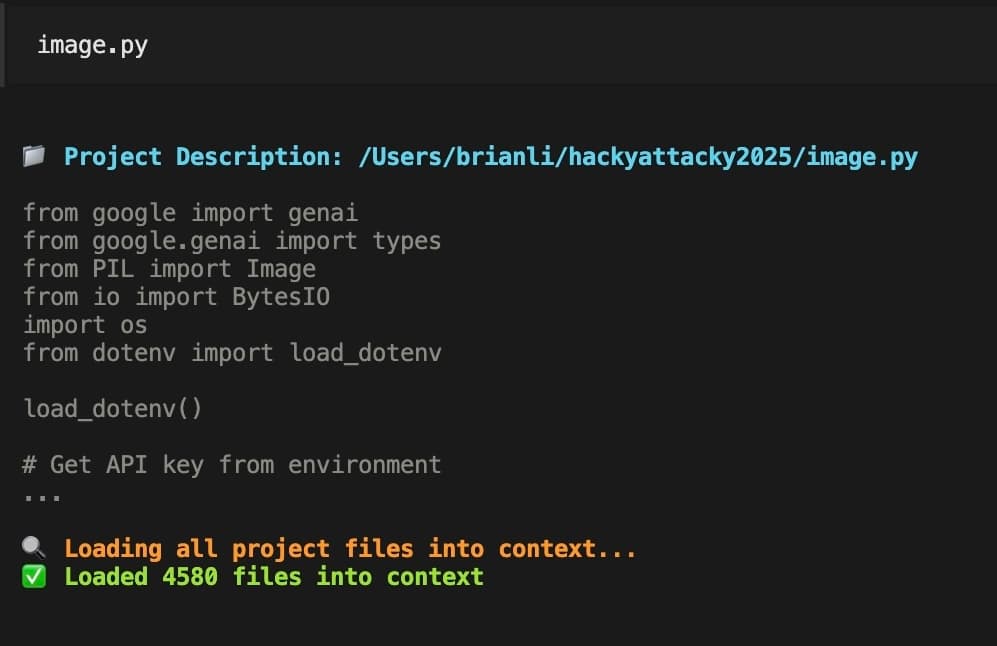Select the image.py title at top
The image size is (997, 646).
[x=92, y=45]
